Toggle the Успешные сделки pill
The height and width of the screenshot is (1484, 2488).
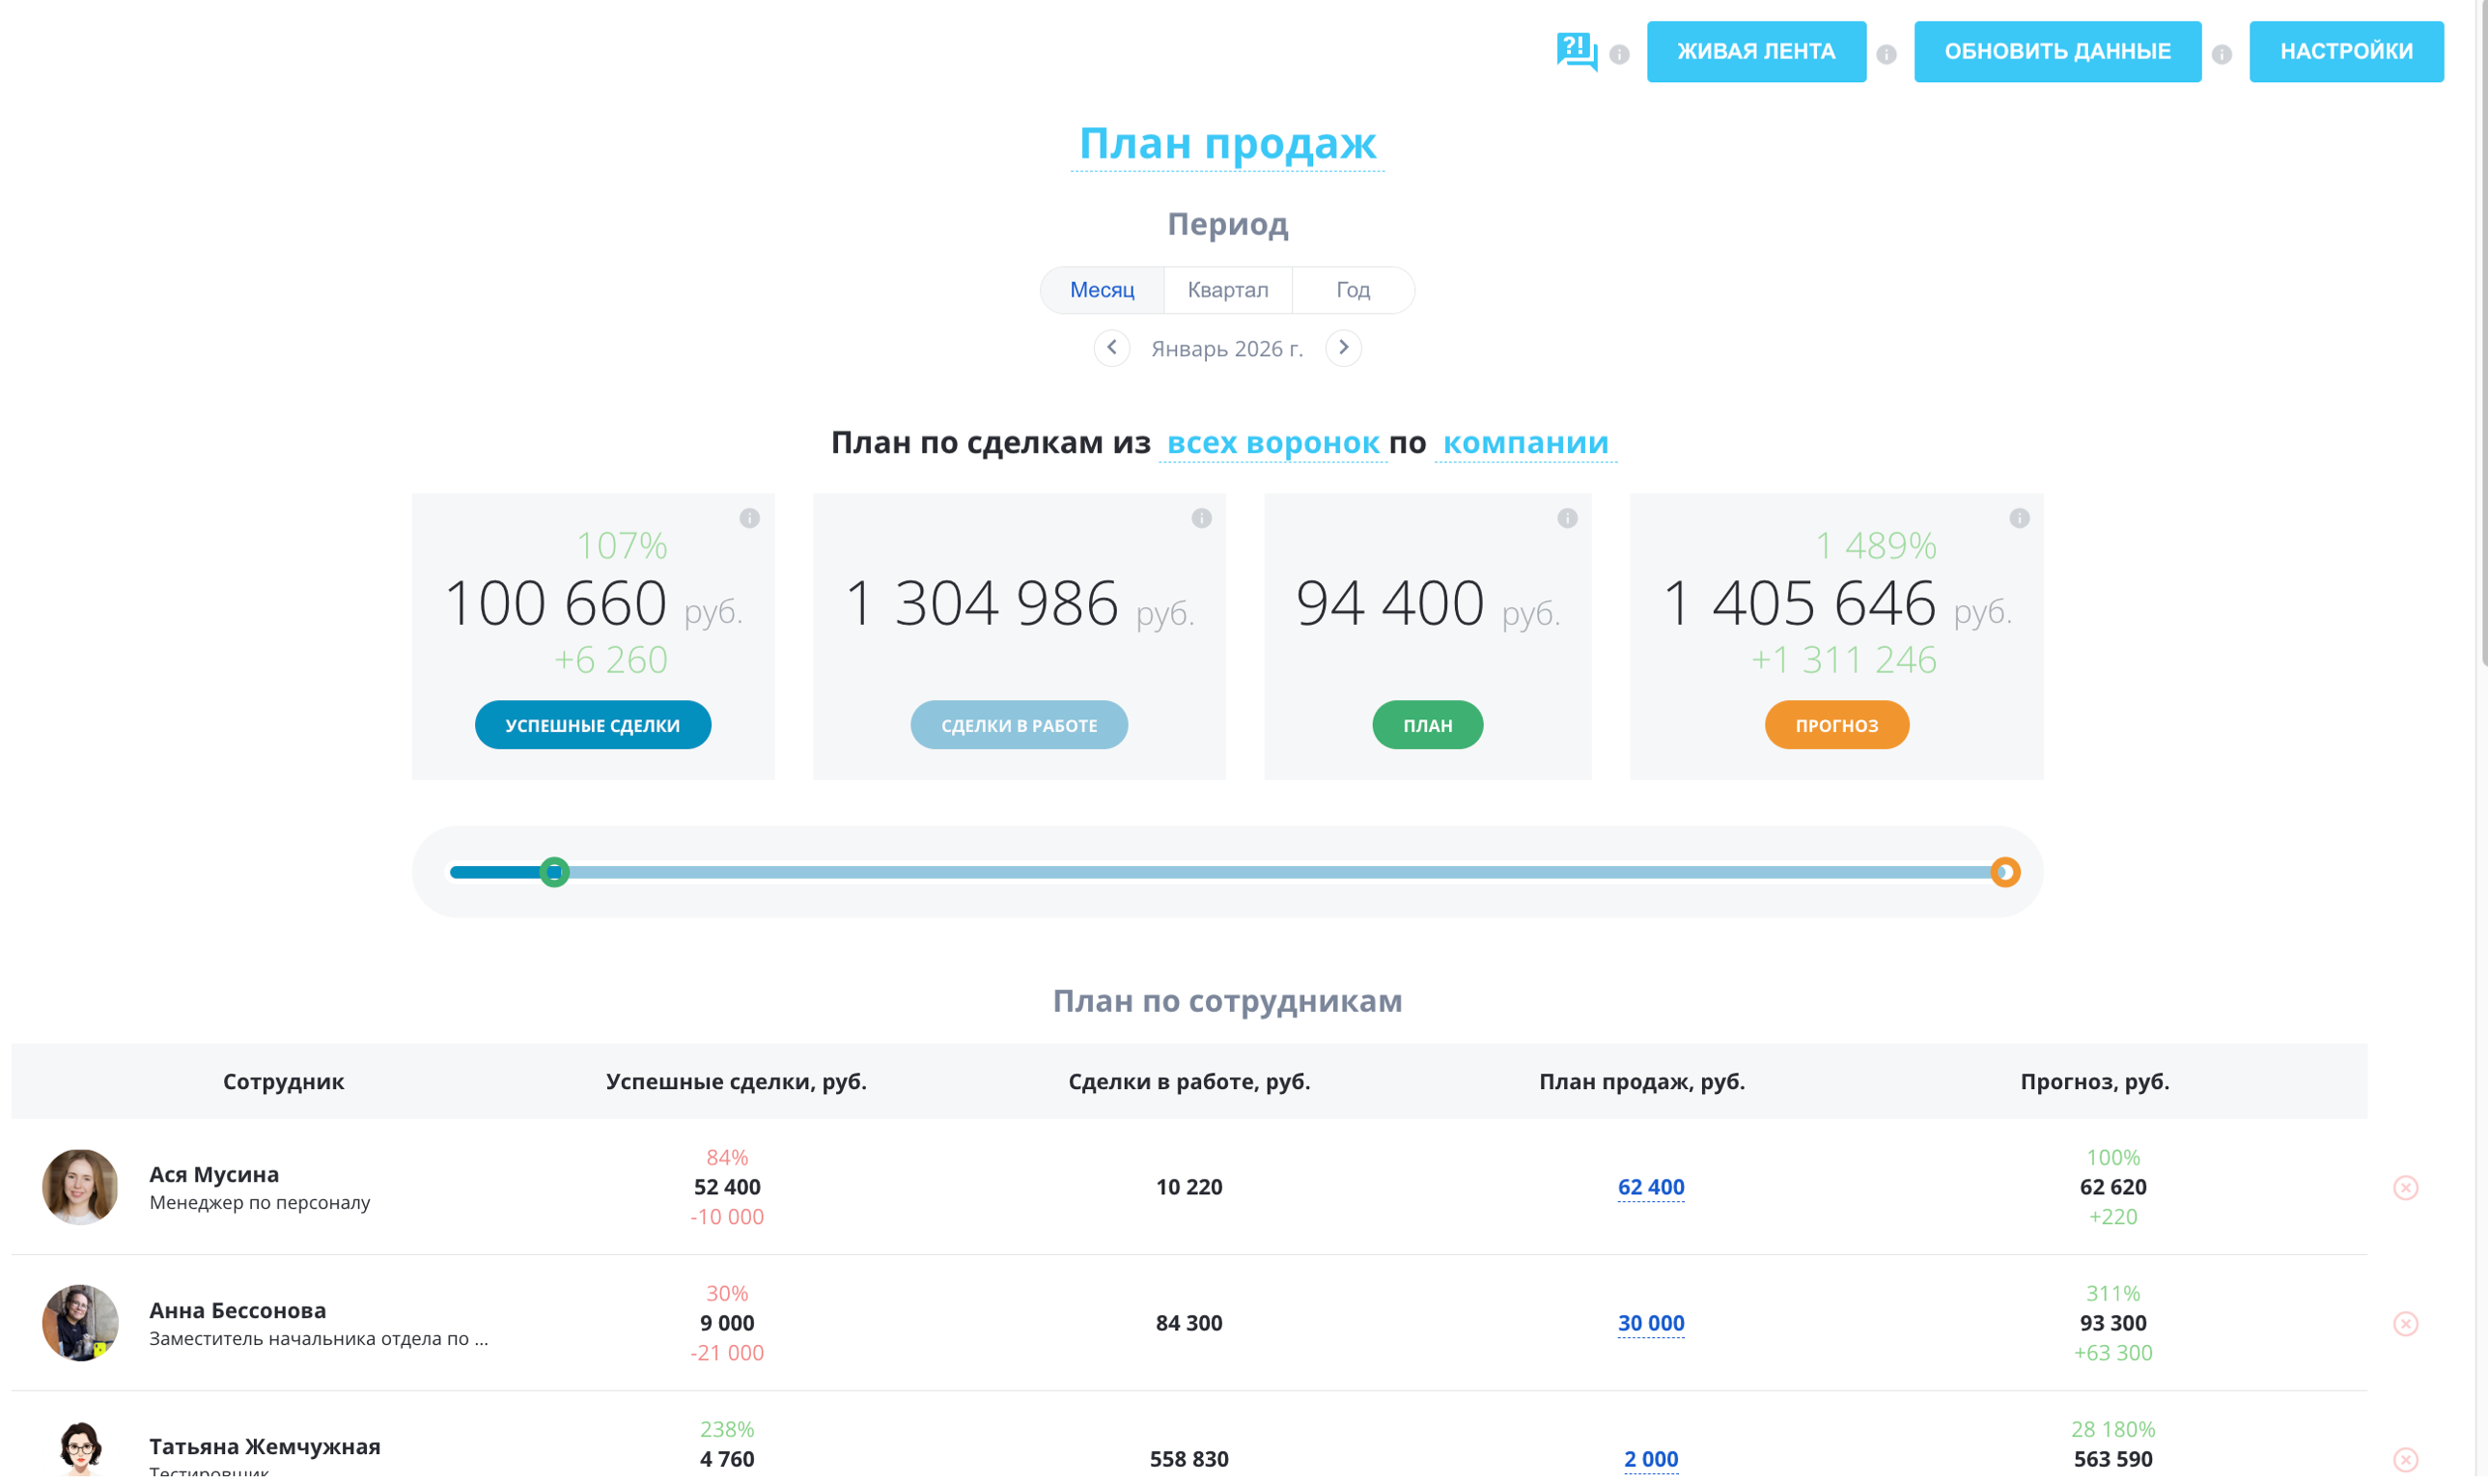(x=592, y=725)
